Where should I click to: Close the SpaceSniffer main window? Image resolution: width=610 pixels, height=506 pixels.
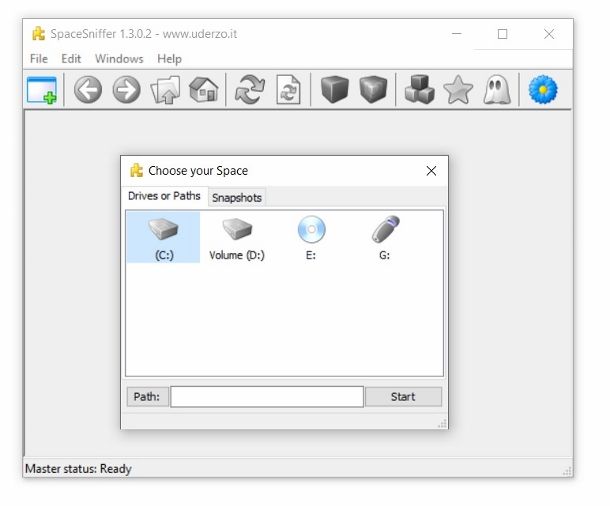coord(549,34)
